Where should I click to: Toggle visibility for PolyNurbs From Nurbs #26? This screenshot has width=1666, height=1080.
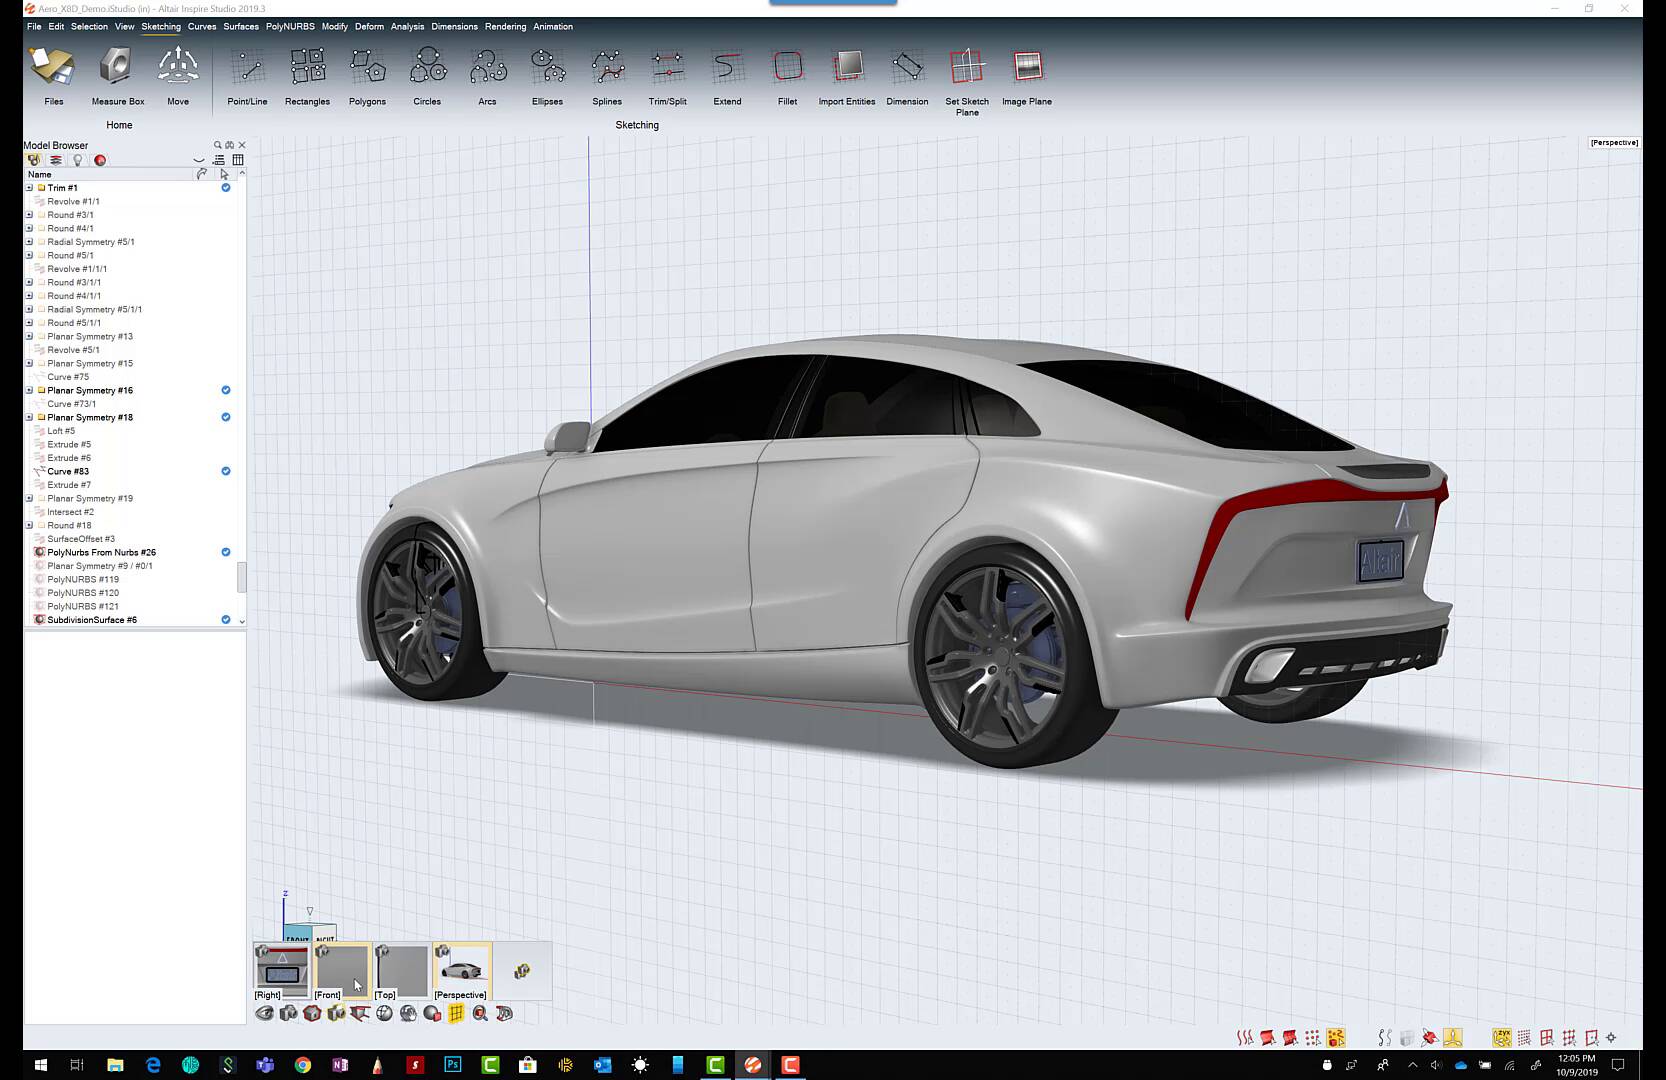click(226, 552)
